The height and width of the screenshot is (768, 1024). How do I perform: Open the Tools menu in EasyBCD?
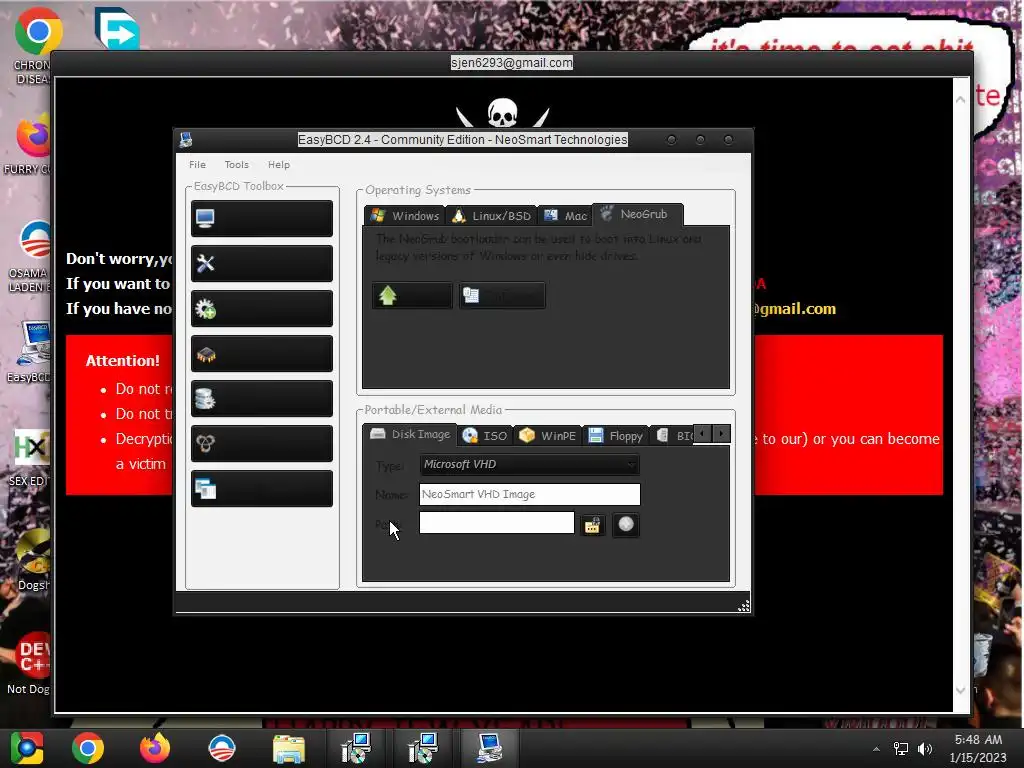pyautogui.click(x=236, y=165)
